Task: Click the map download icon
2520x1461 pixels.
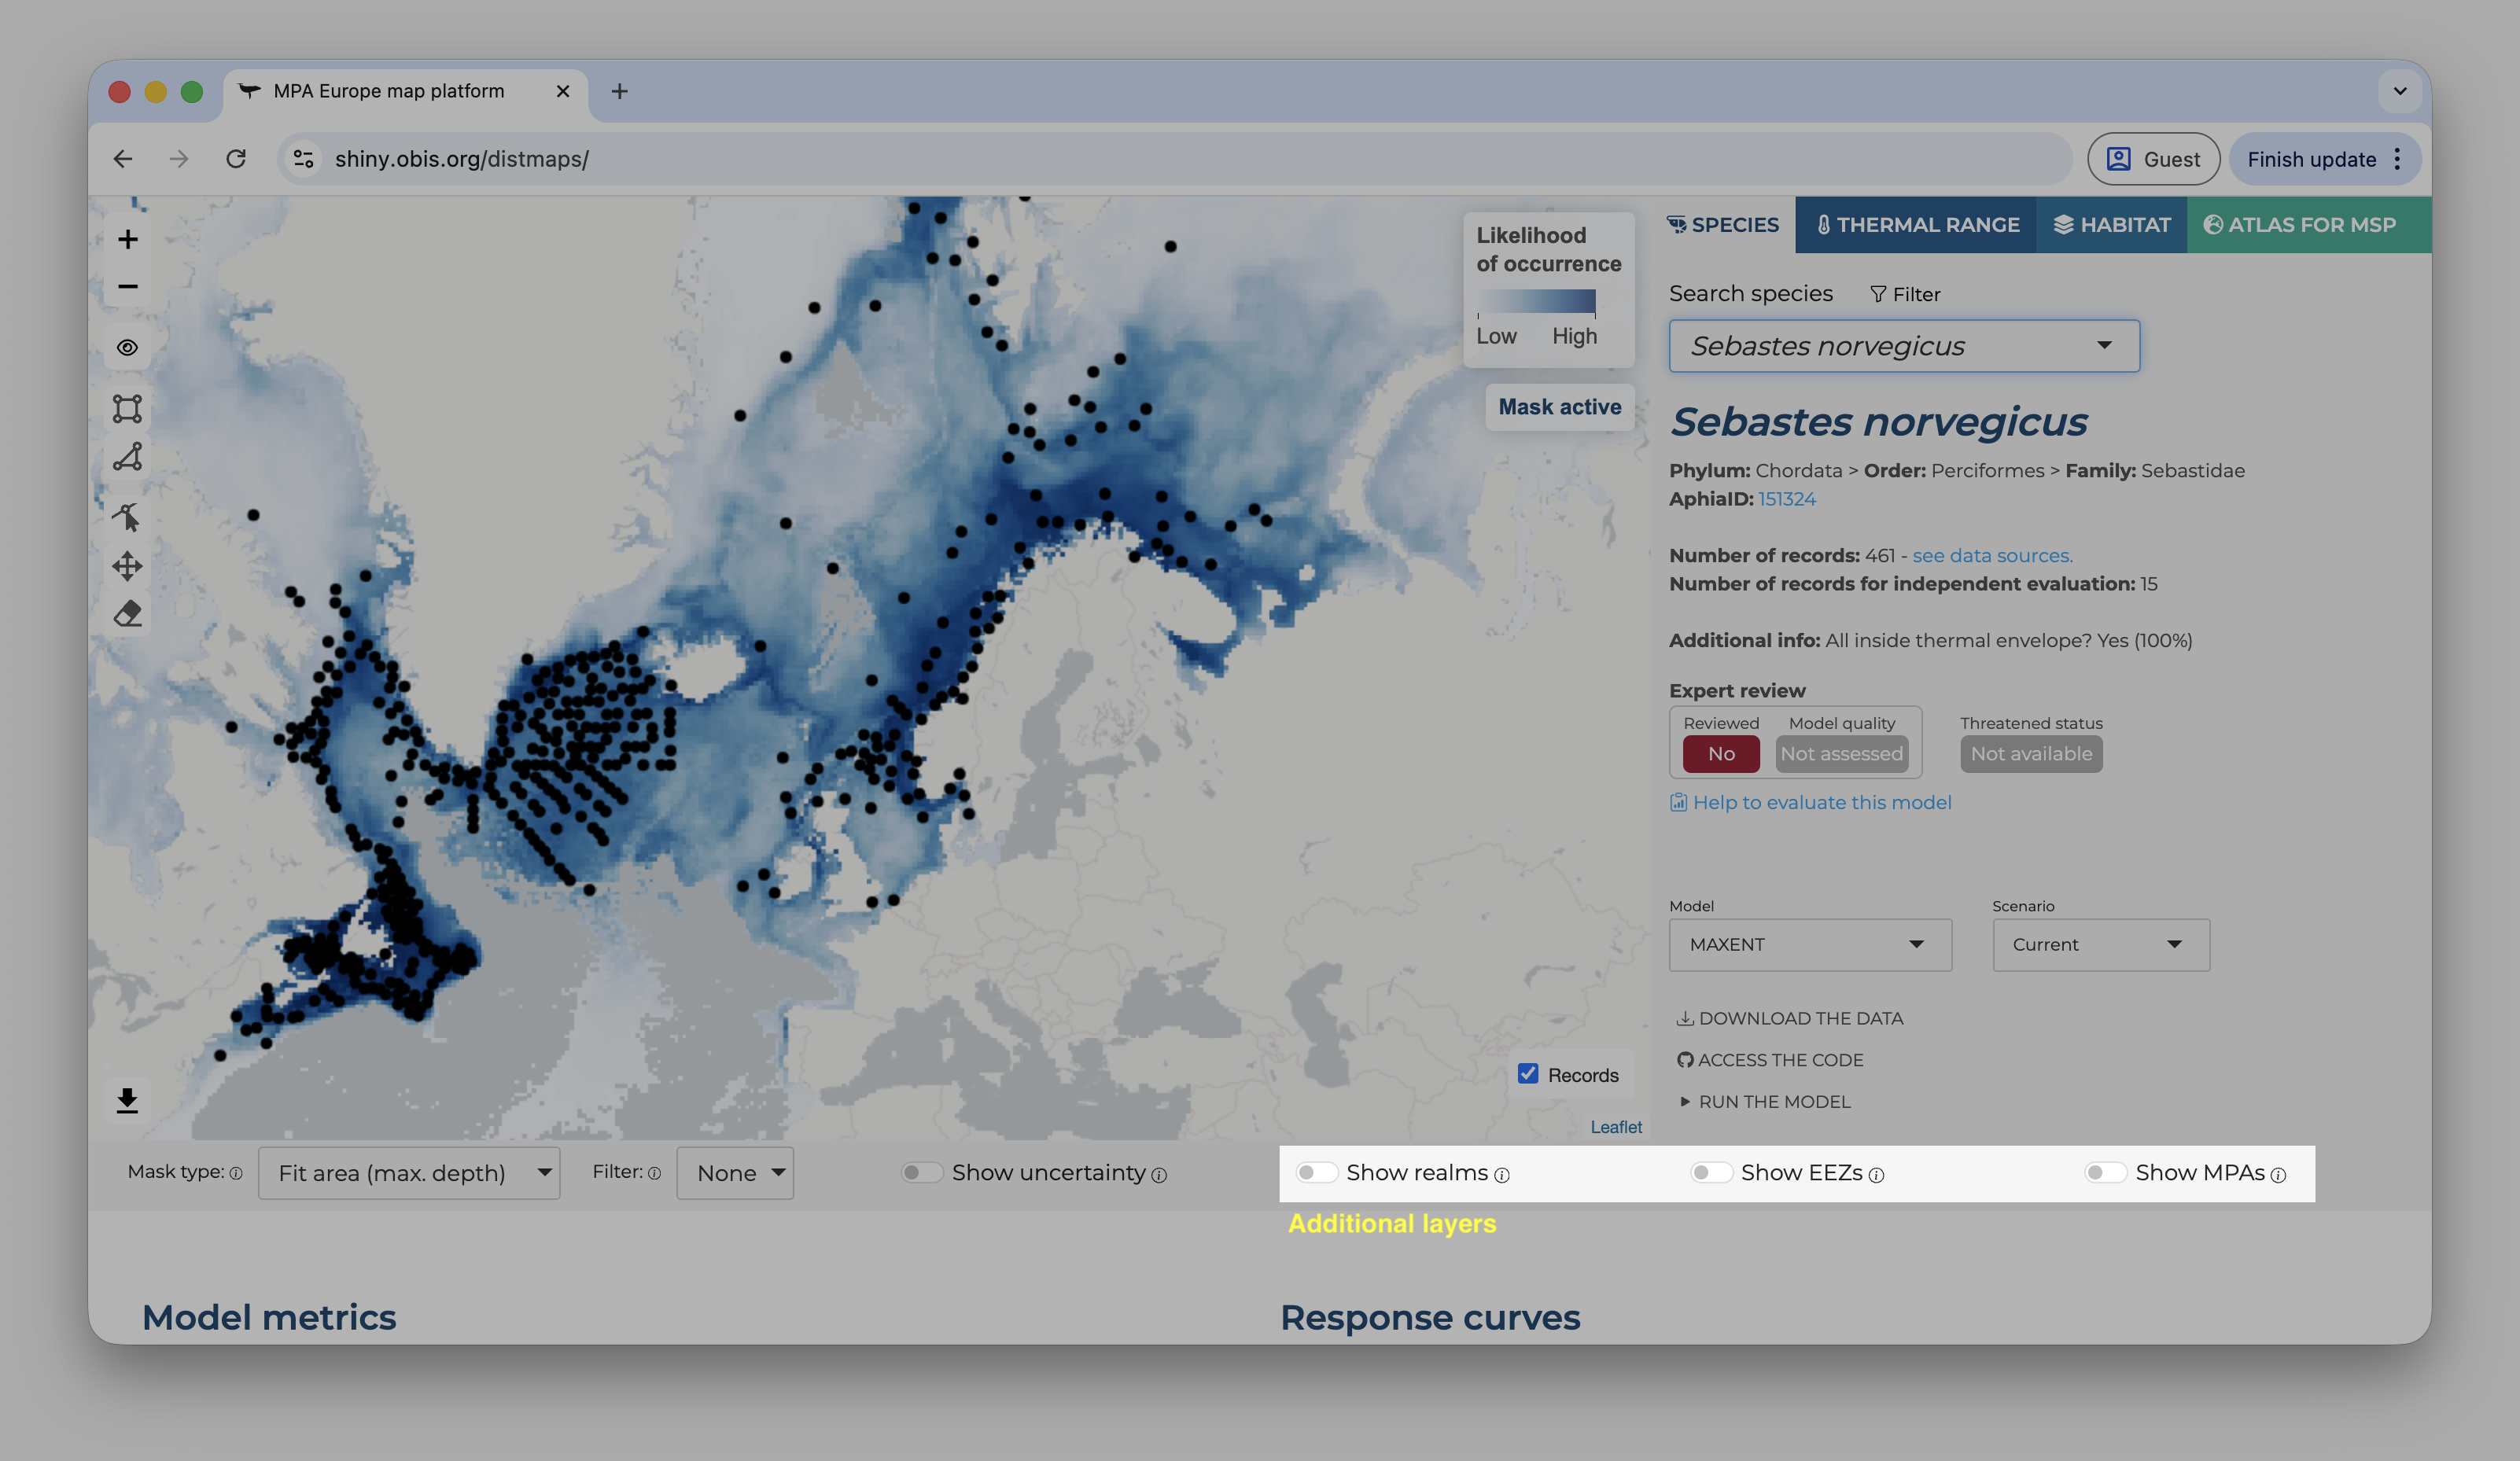Action: 127,1100
